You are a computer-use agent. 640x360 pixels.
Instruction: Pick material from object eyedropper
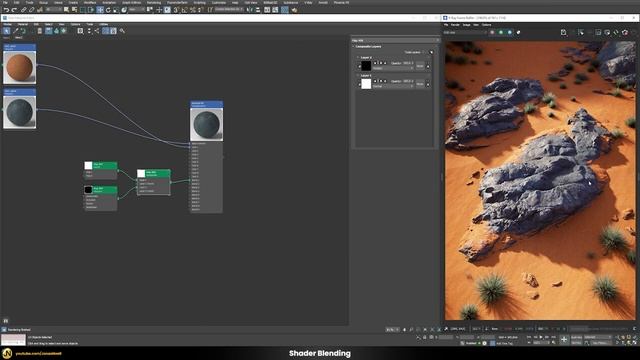[16, 31]
